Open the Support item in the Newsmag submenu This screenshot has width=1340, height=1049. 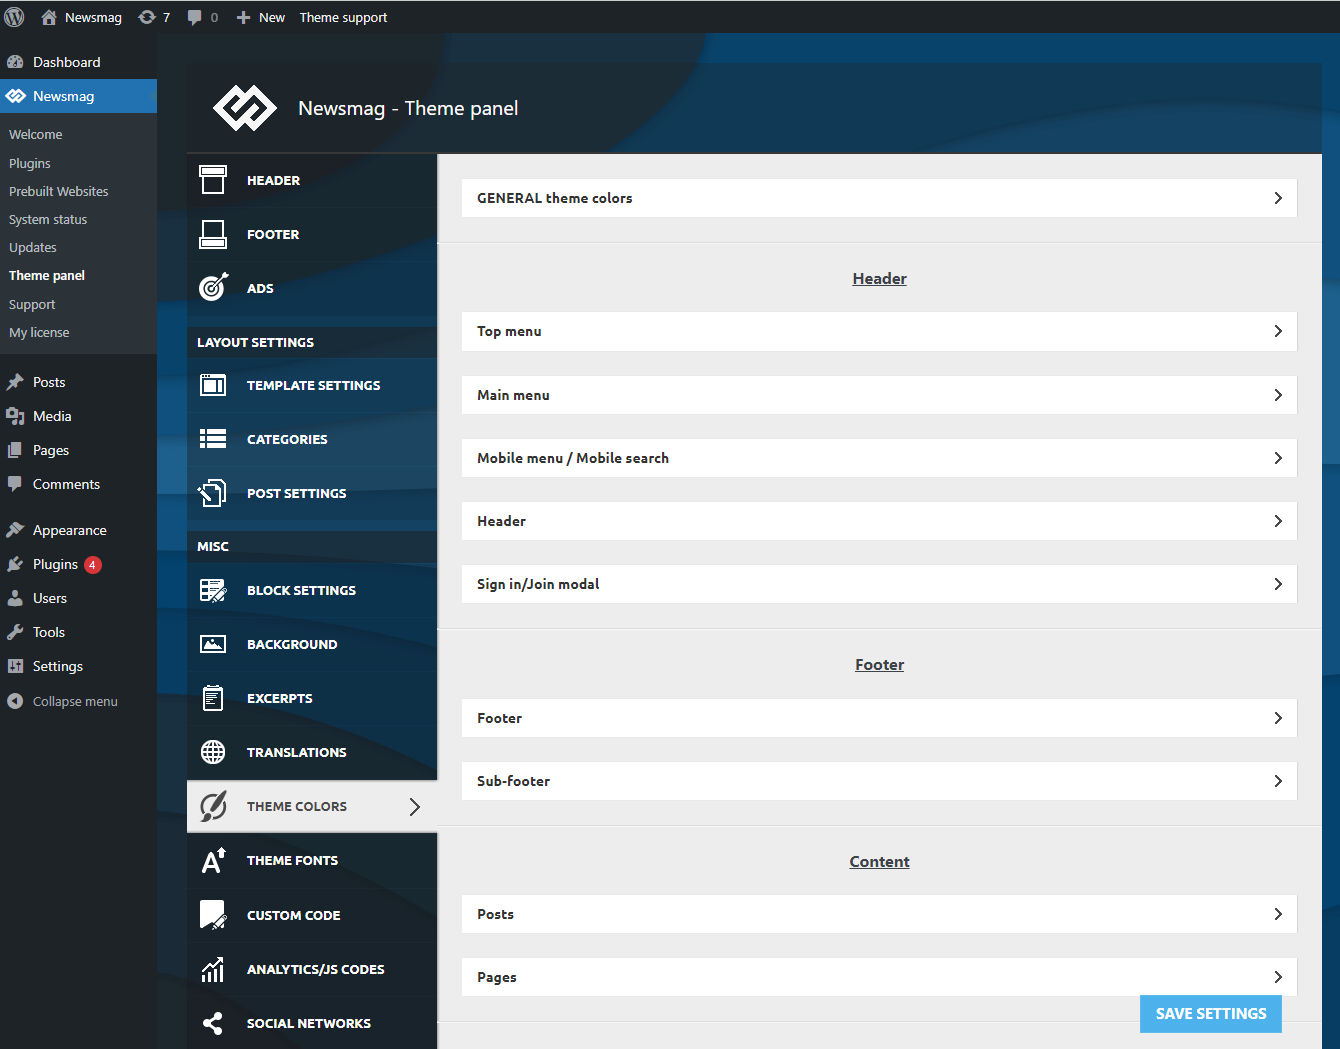pos(32,304)
